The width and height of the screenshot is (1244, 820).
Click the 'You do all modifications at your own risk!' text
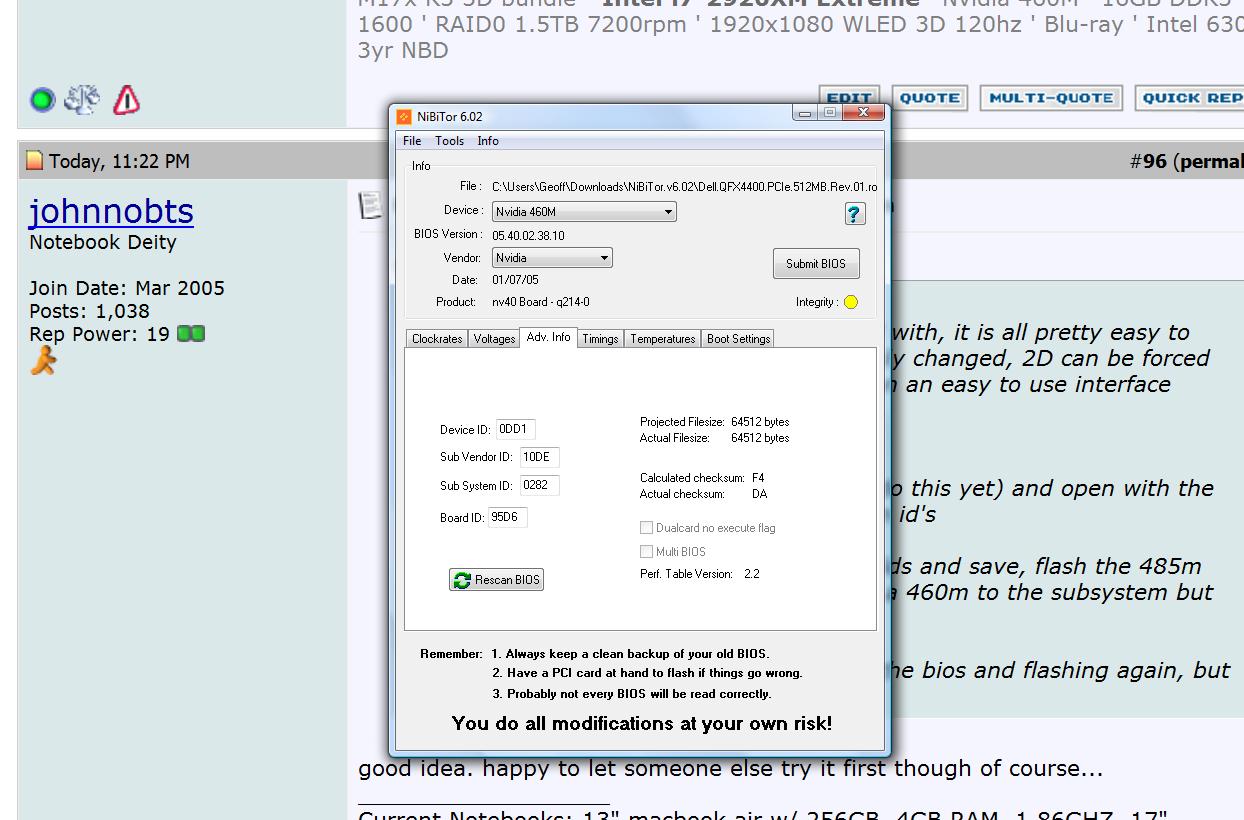[x=642, y=723]
